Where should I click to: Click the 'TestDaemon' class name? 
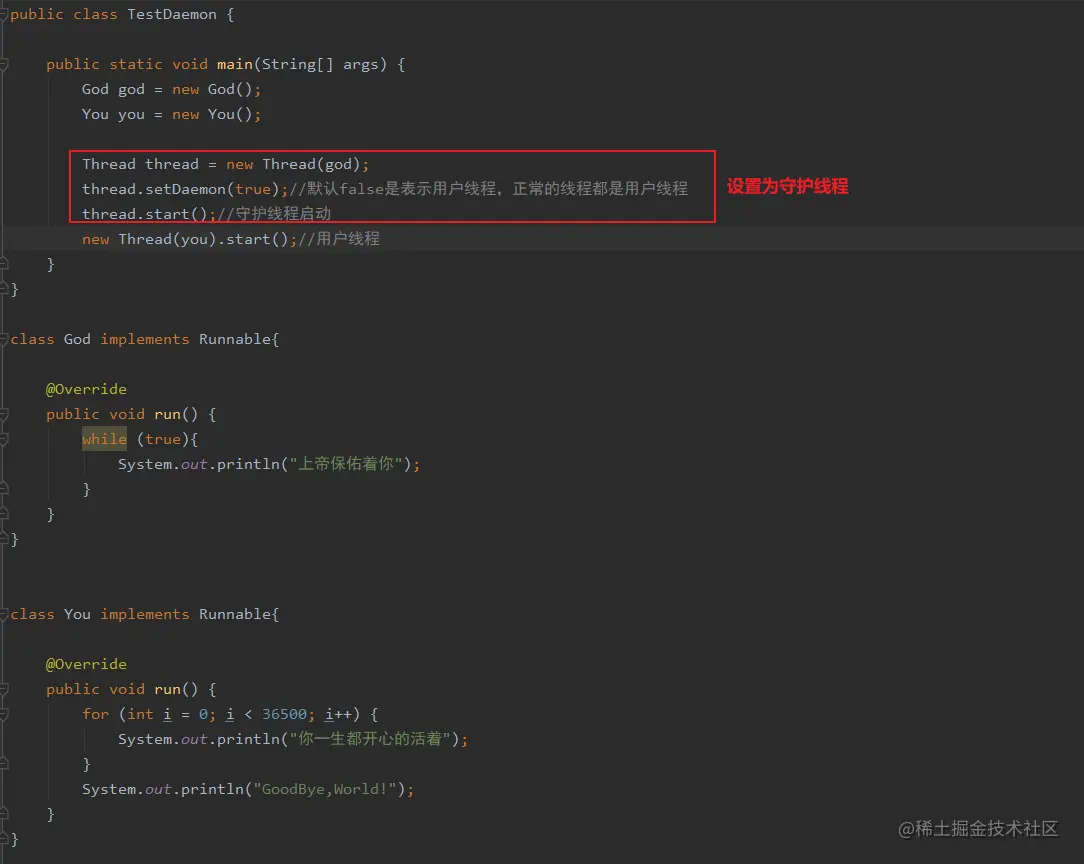[x=171, y=15]
